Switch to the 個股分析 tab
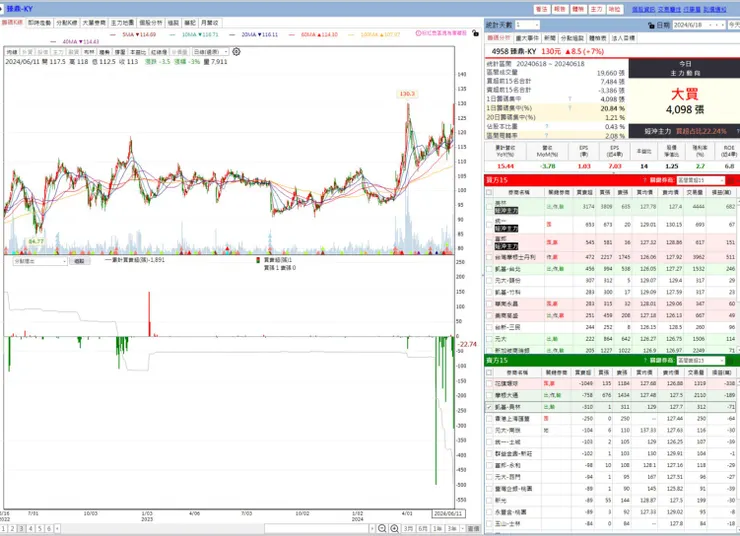Viewport: 740px width, 536px height. pyautogui.click(x=151, y=23)
